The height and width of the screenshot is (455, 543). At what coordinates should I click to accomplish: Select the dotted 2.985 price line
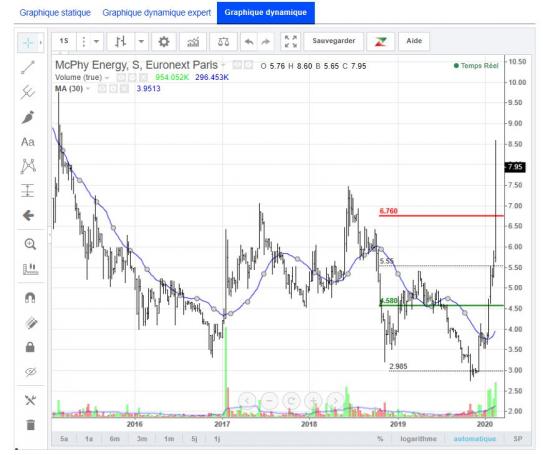447,371
